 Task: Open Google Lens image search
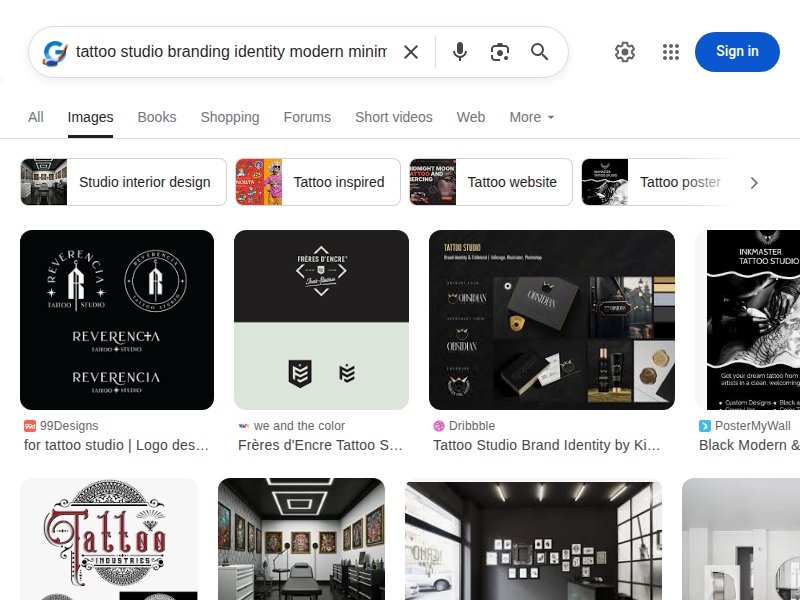click(500, 52)
